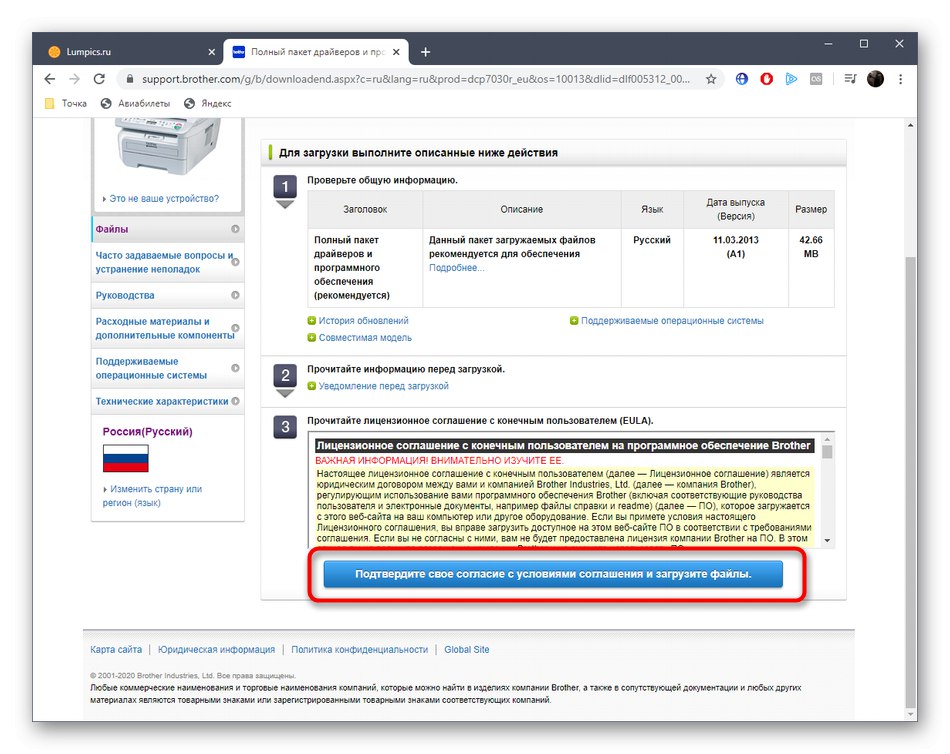Open the blue globe extension icon
950x754 pixels.
(742, 79)
